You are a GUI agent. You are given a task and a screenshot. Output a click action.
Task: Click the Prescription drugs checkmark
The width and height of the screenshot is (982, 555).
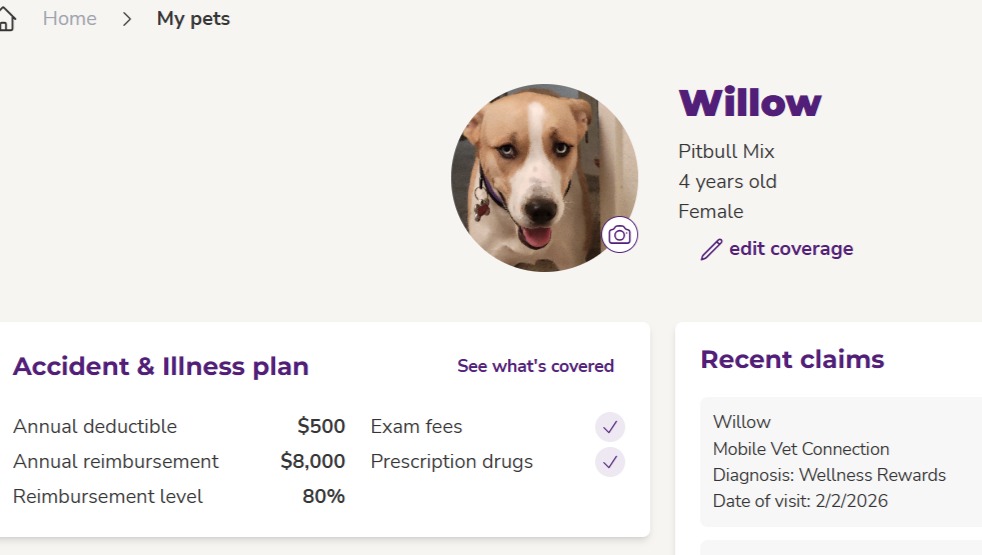[610, 462]
